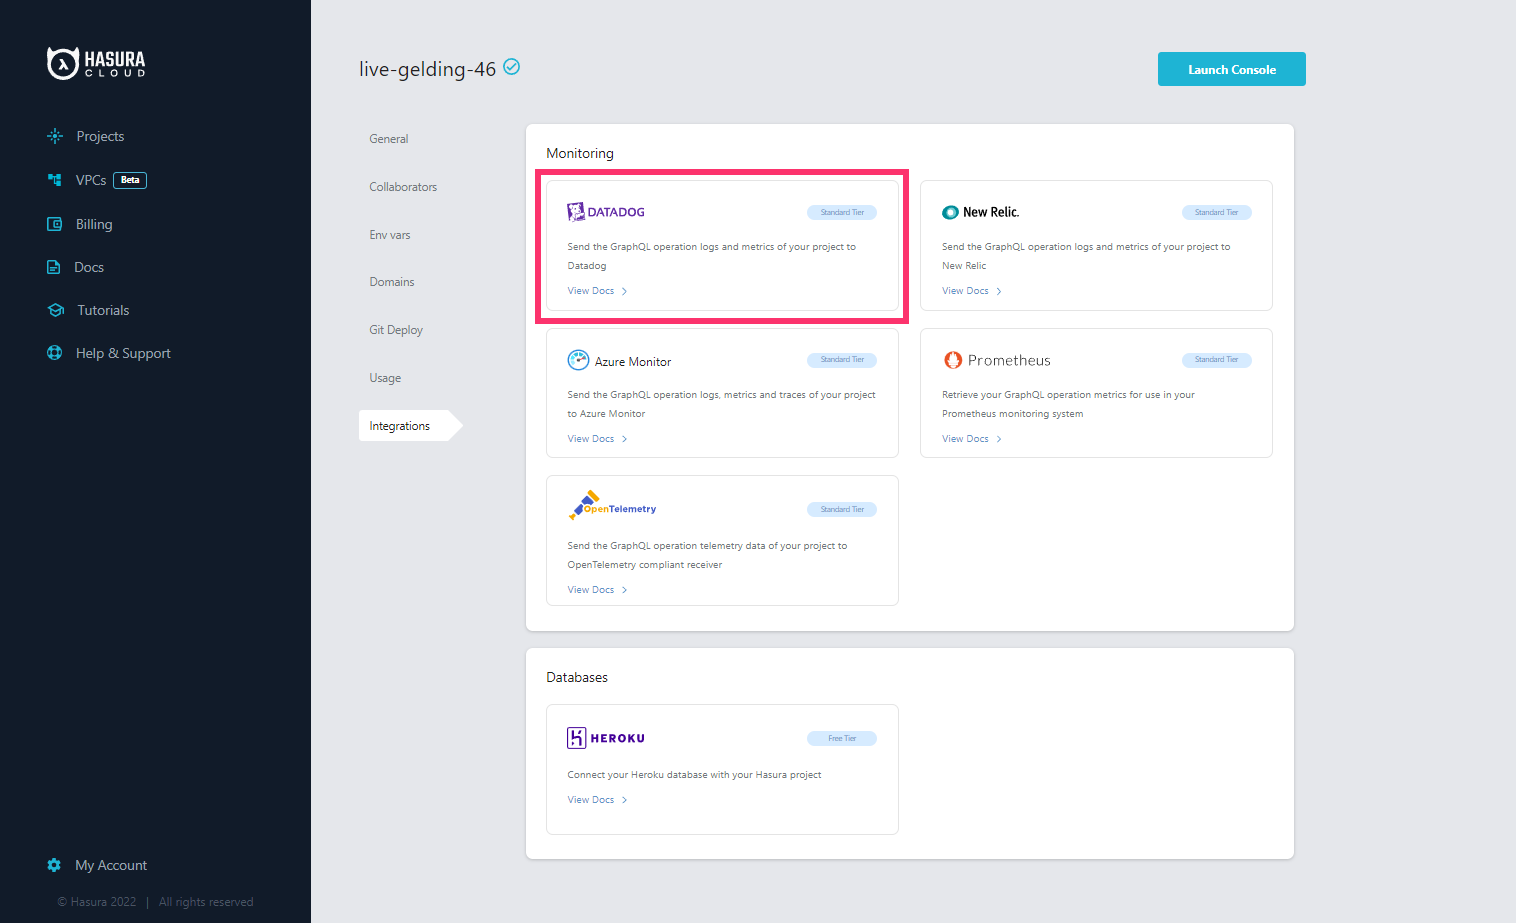Switch to the General settings tab
1516x923 pixels.
point(388,139)
